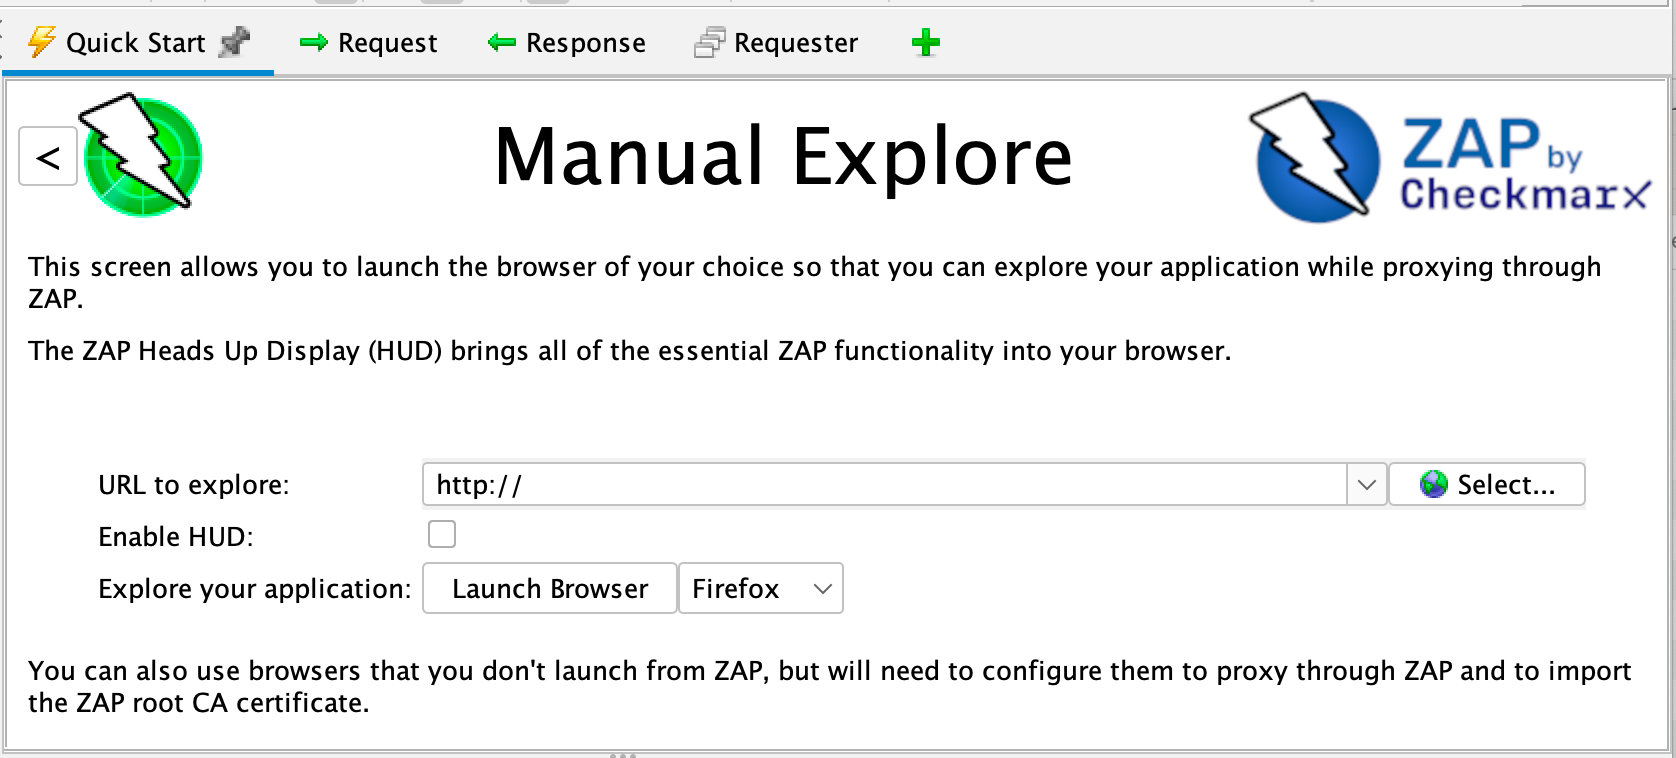Click the 'Enable HUD:' label text
The image size is (1676, 758).
pos(175,537)
